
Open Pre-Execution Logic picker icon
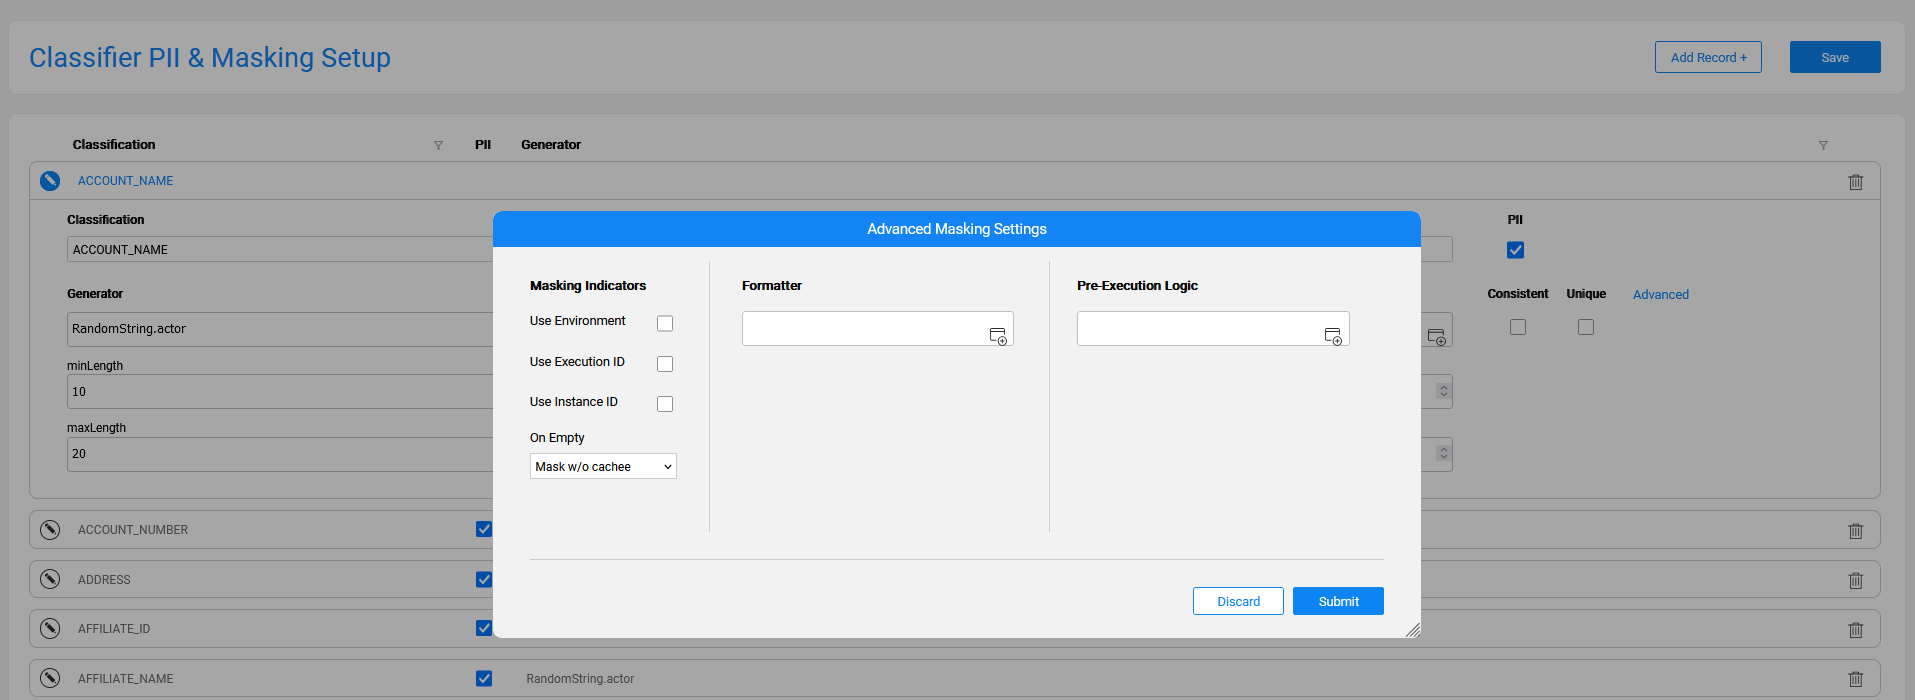pyautogui.click(x=1333, y=336)
